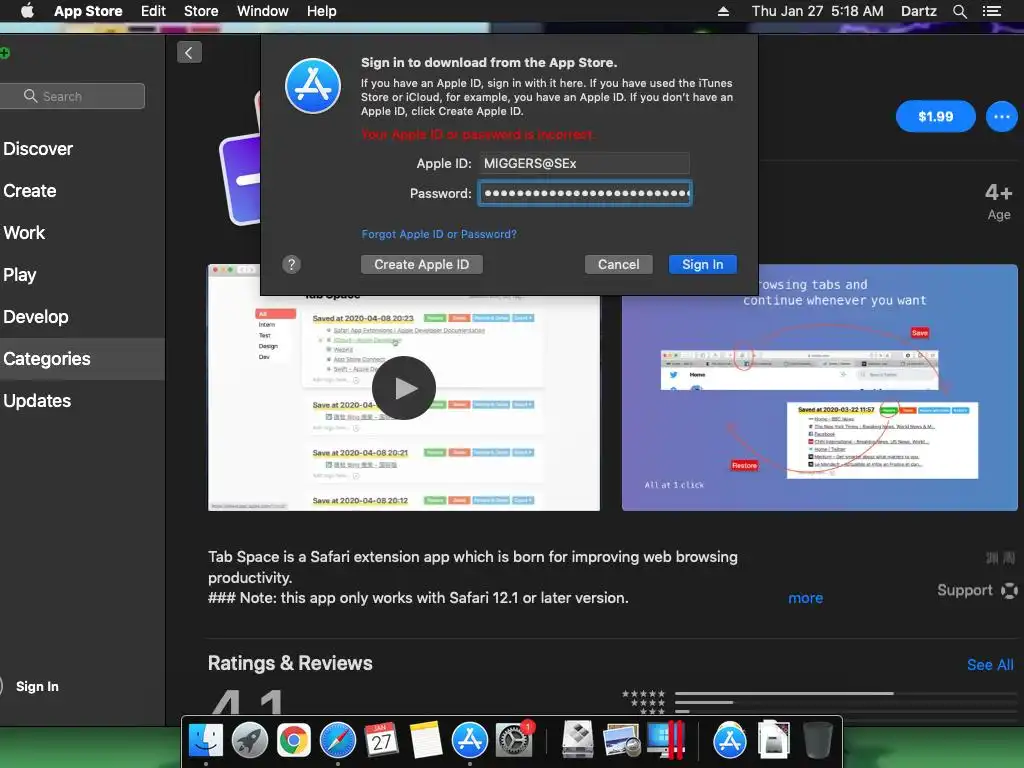
Task: Click See All reviews link
Action: pyautogui.click(x=990, y=665)
